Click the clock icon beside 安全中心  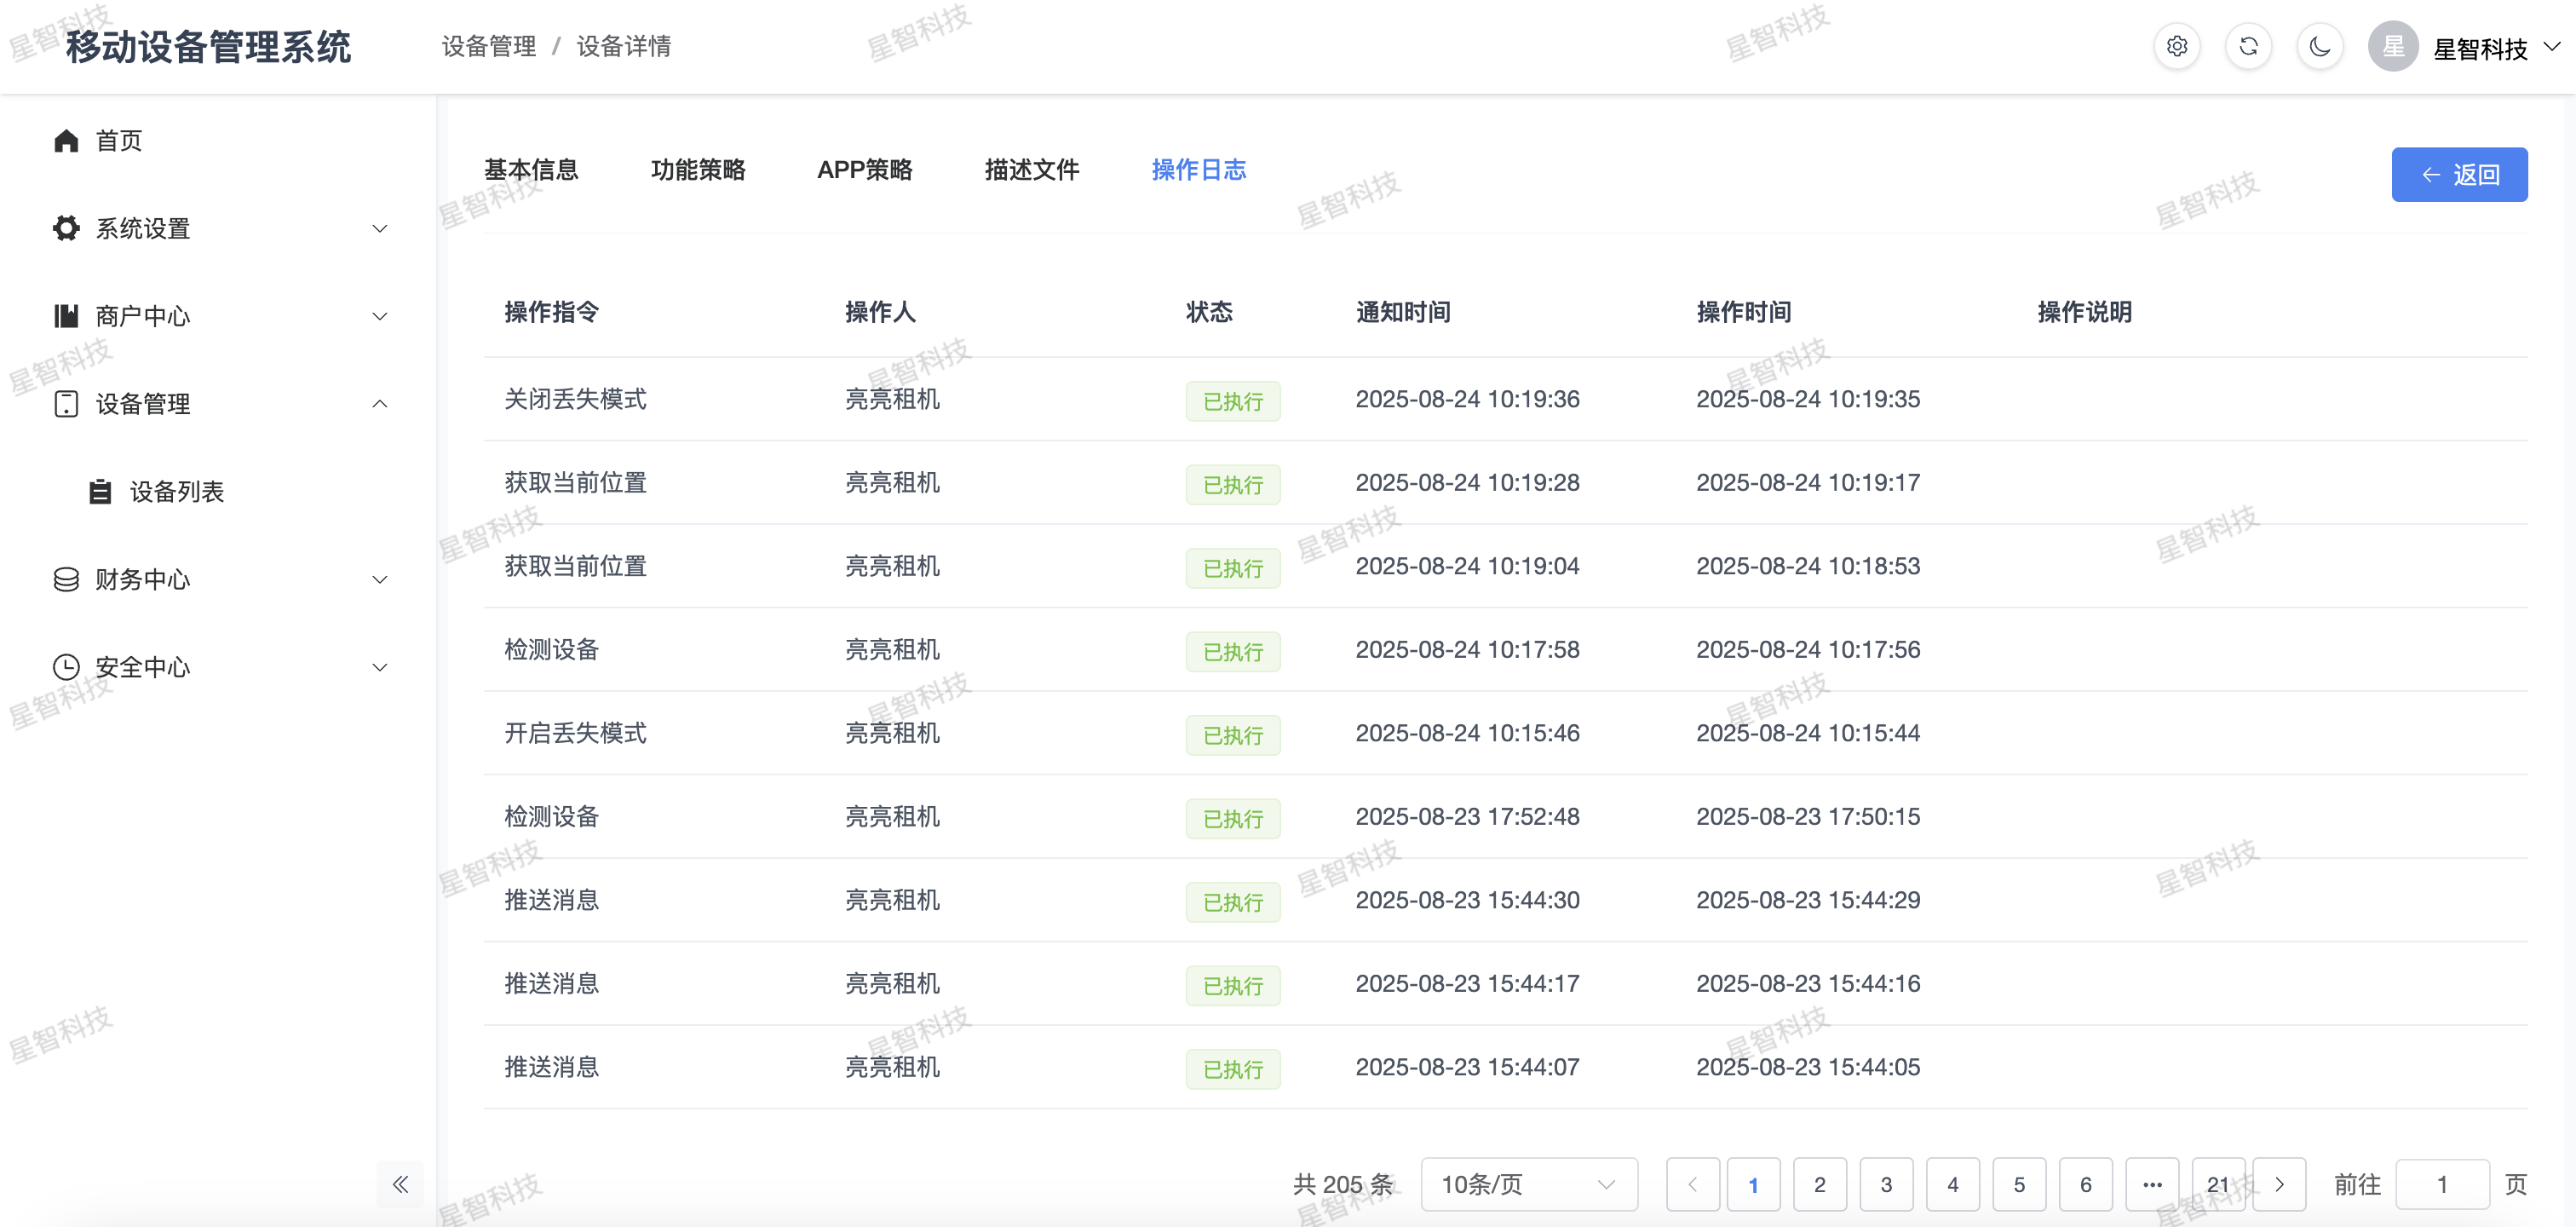click(x=66, y=667)
